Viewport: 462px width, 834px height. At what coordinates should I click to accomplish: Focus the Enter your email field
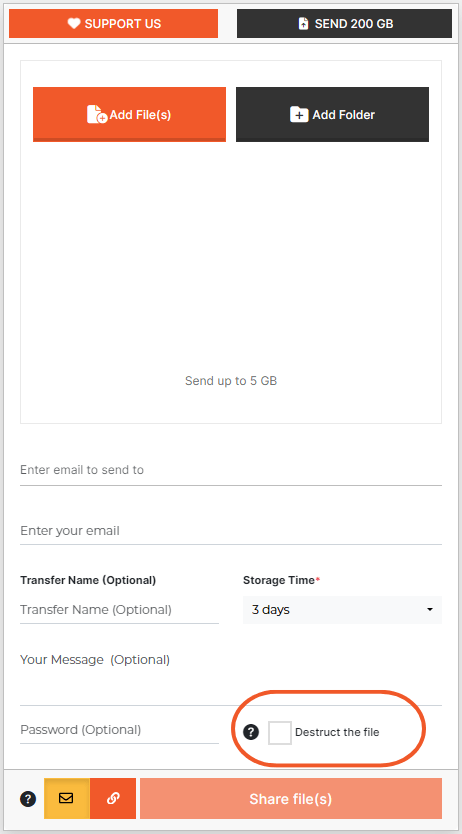click(x=231, y=531)
